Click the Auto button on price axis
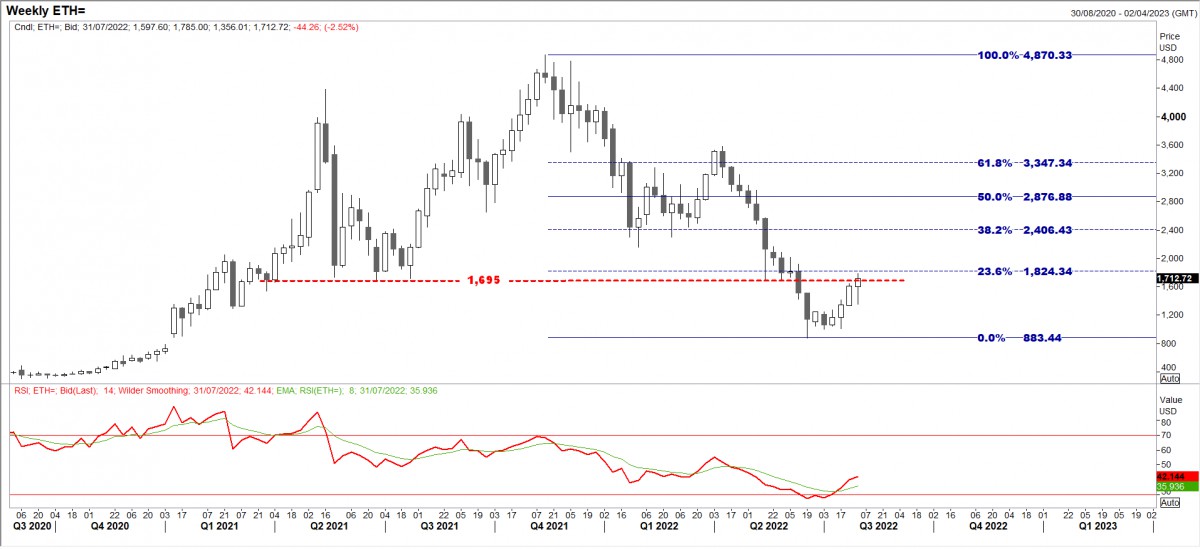The width and height of the screenshot is (1200, 549). [x=1169, y=378]
